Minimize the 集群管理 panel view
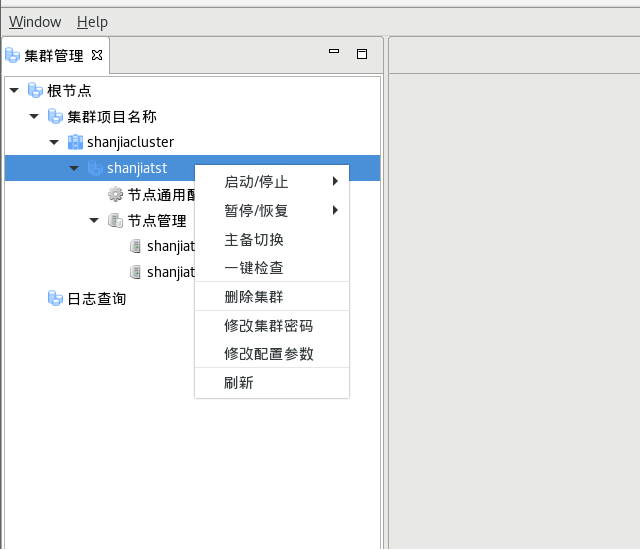The width and height of the screenshot is (641, 550). (334, 54)
